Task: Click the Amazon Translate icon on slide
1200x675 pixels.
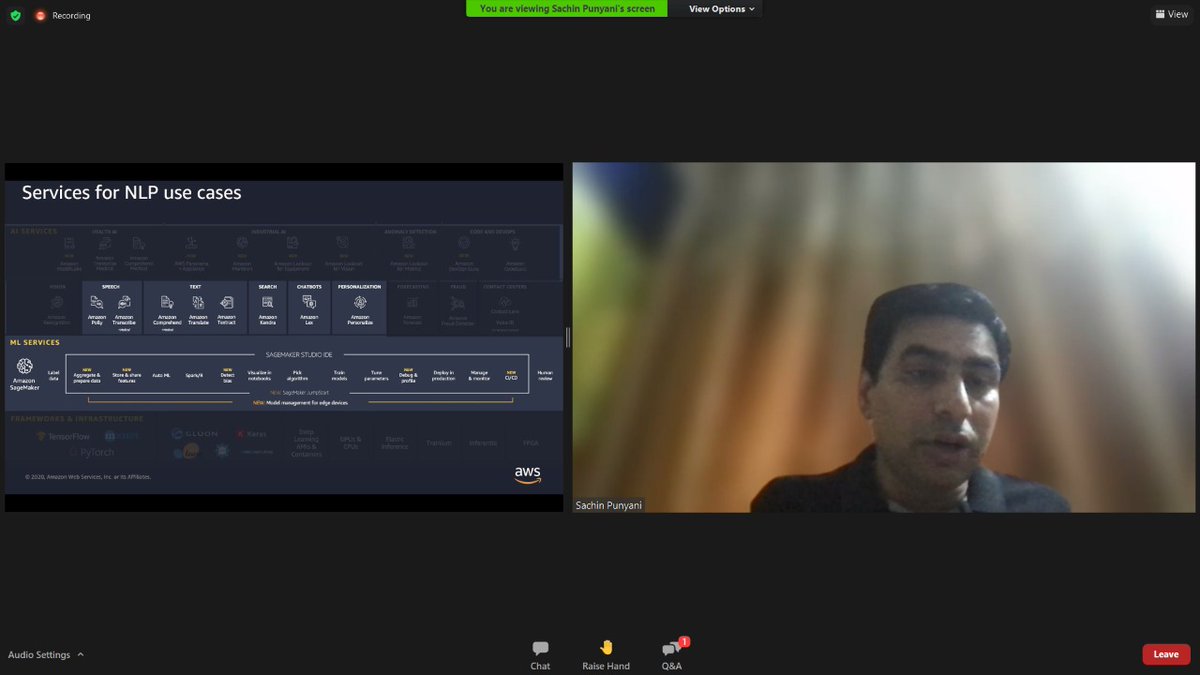Action: 198,302
